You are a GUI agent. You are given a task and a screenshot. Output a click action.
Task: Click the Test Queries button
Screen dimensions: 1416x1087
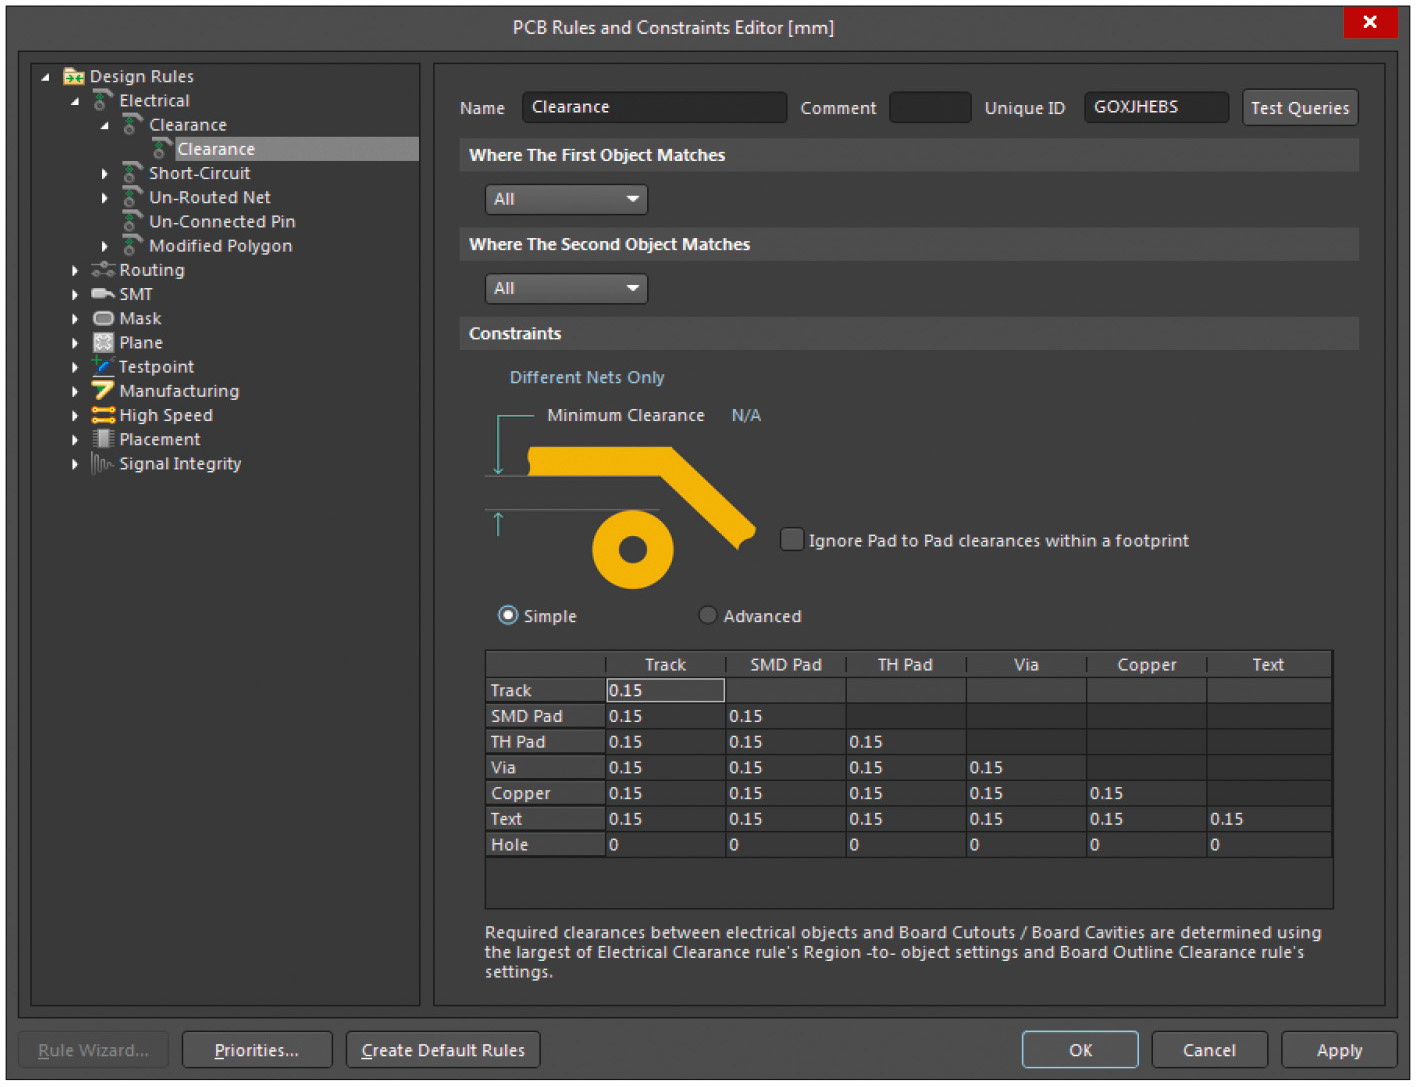pos(1299,108)
